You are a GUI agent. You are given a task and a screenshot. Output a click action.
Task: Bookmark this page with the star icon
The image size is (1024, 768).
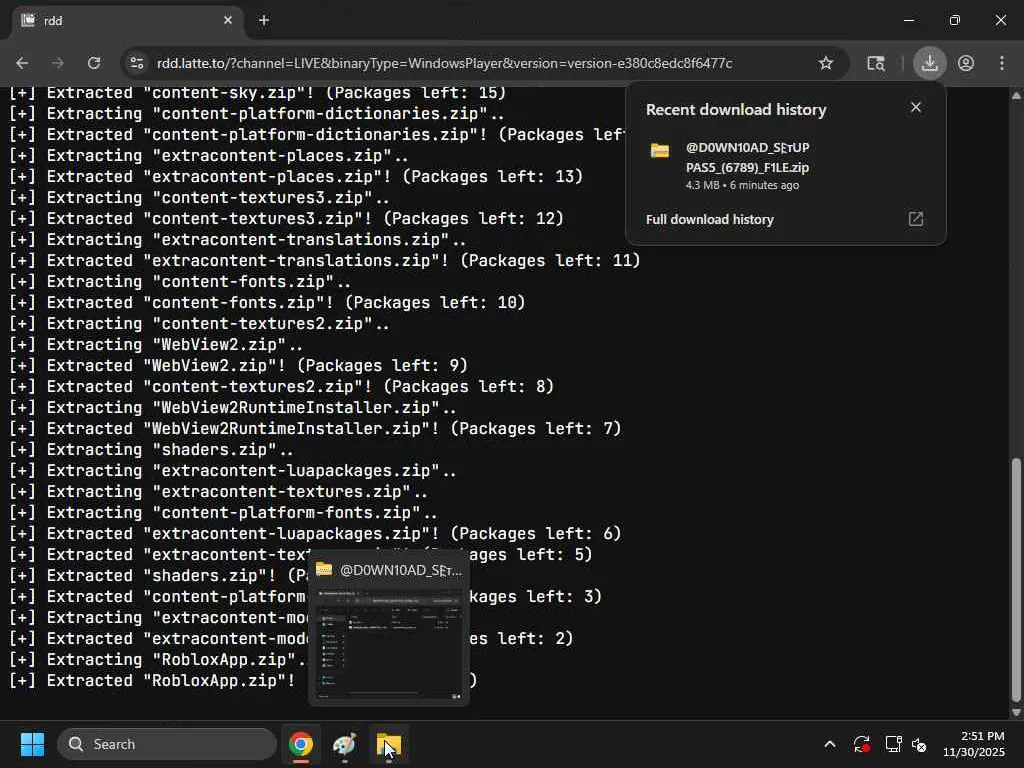click(825, 63)
